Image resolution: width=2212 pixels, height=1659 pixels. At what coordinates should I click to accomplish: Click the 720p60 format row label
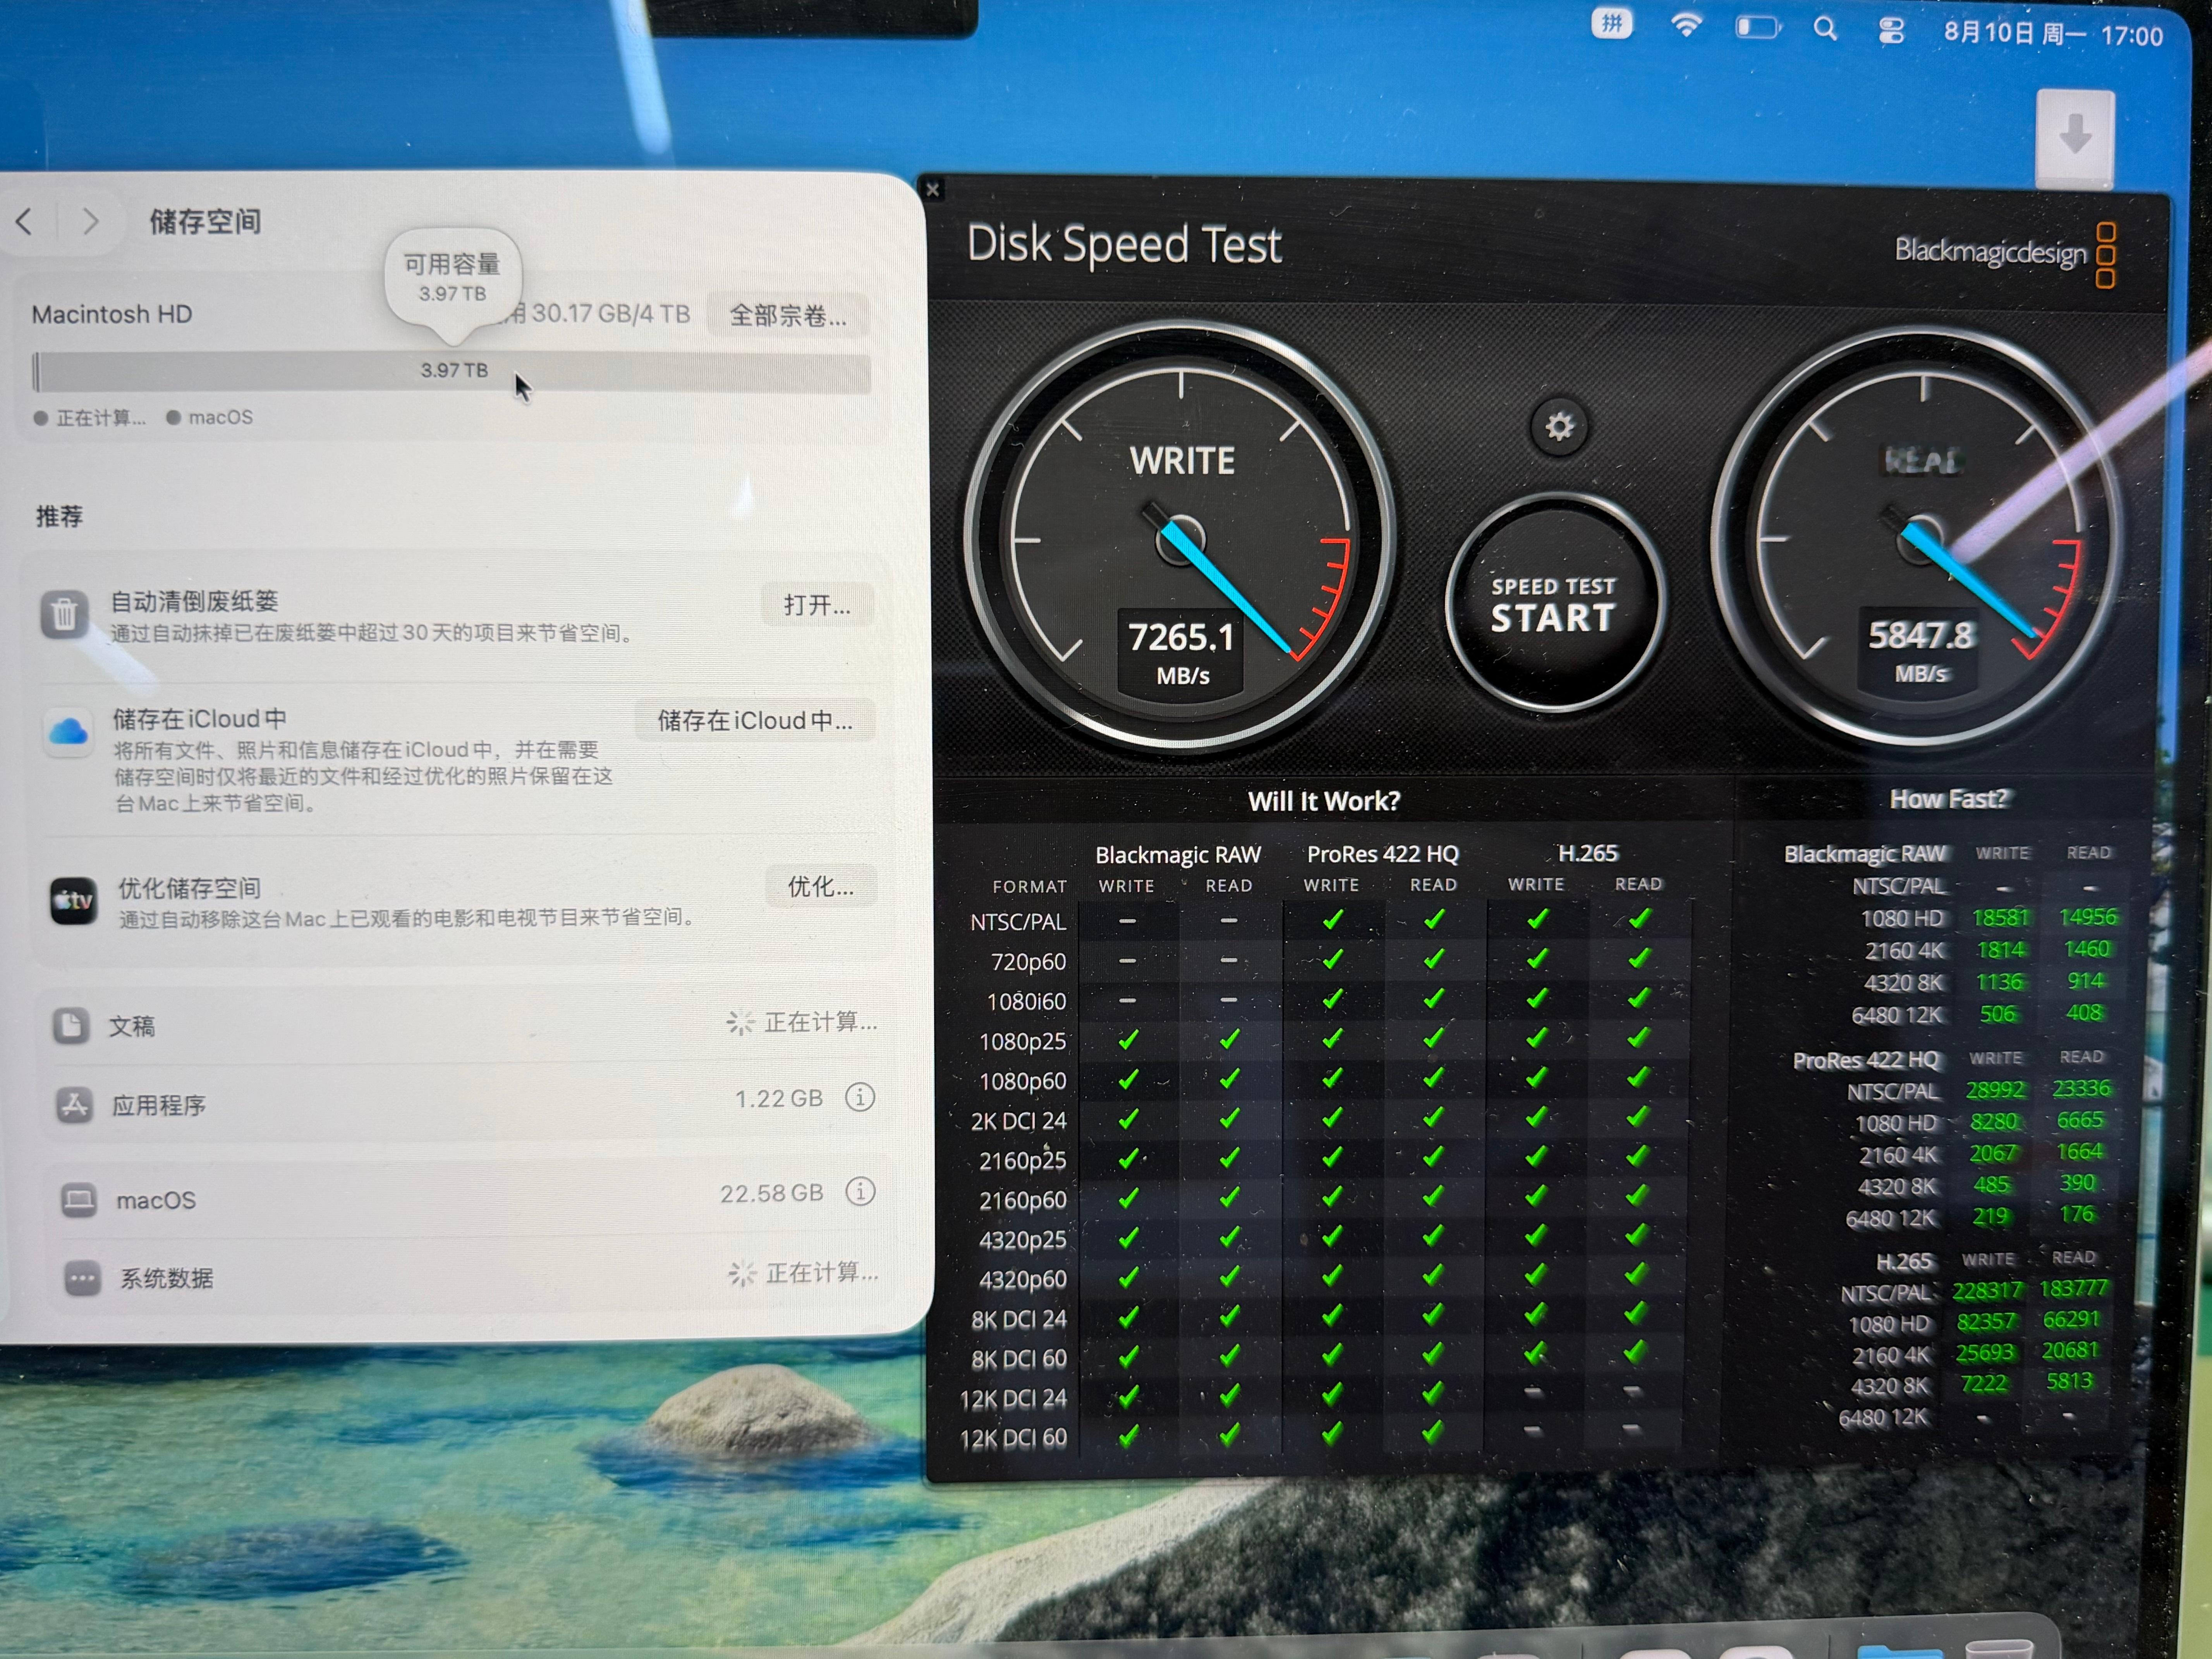tap(1028, 962)
